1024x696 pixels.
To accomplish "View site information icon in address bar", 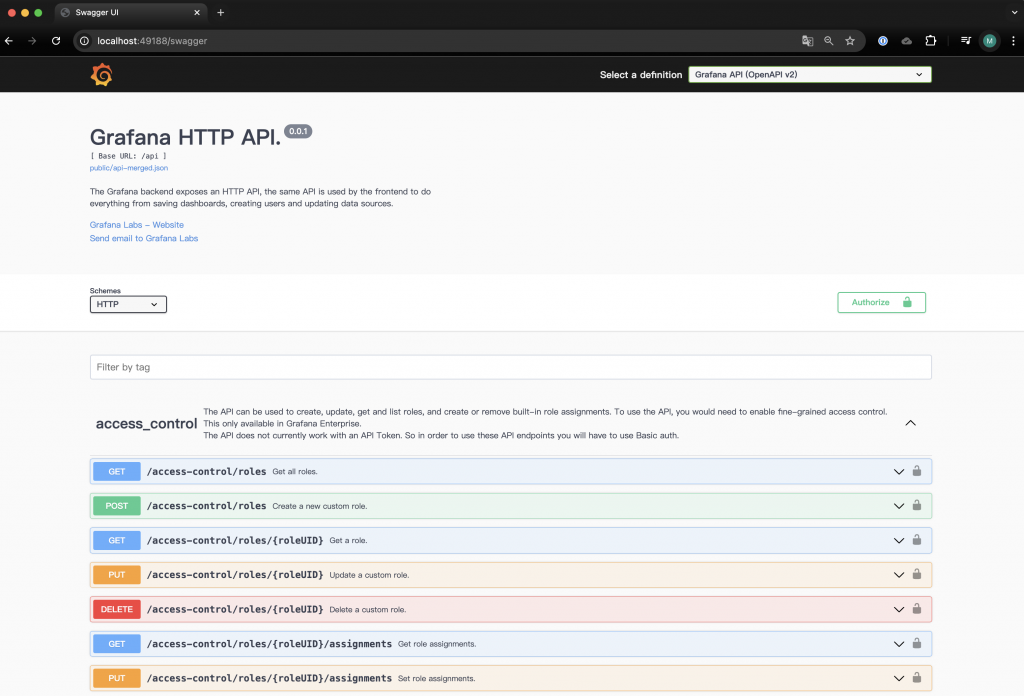I will [x=84, y=40].
